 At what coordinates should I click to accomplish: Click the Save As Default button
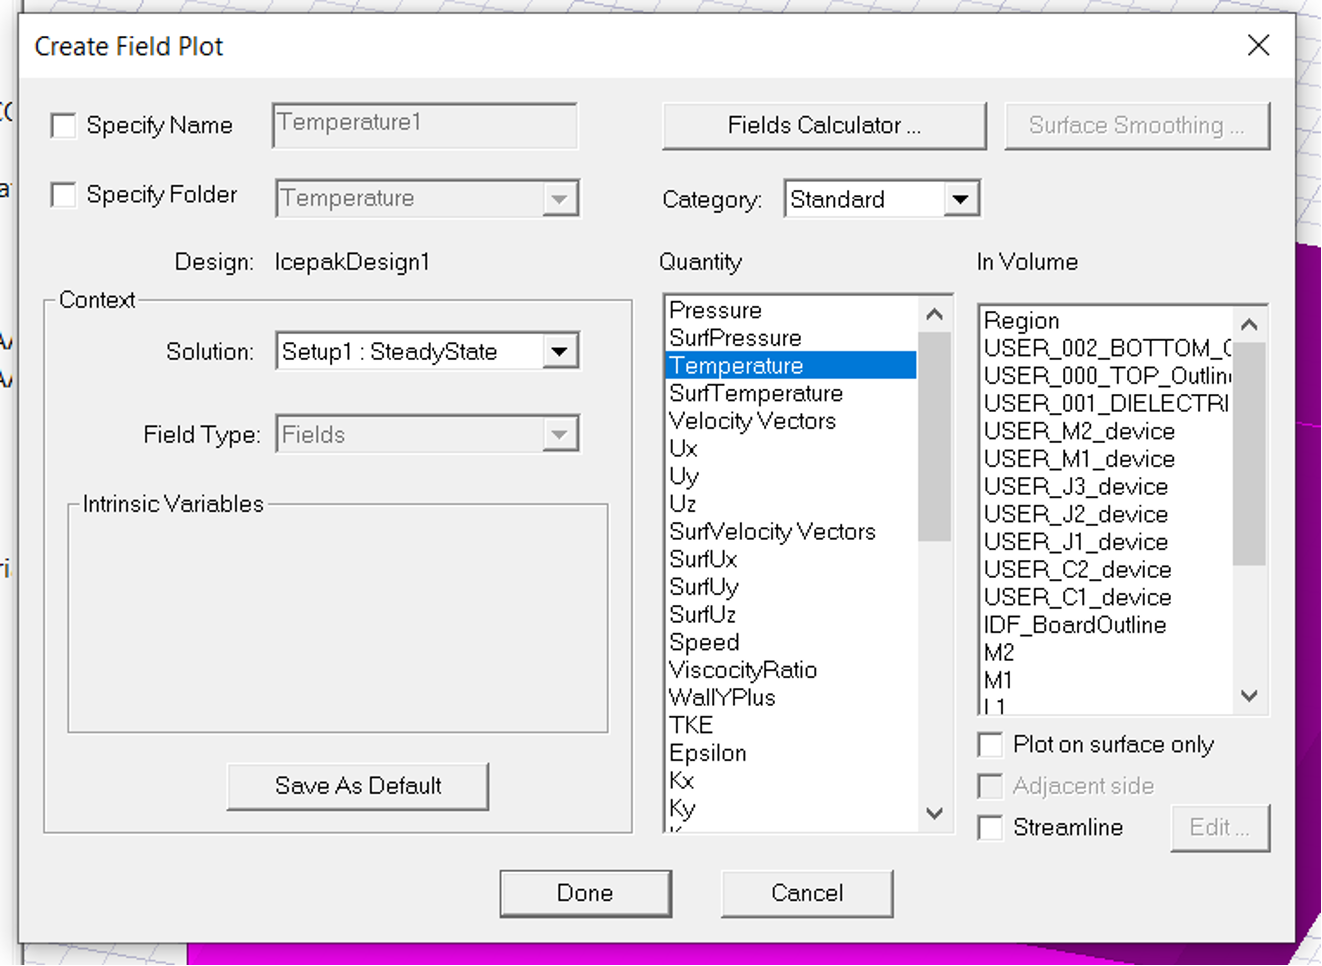click(357, 786)
